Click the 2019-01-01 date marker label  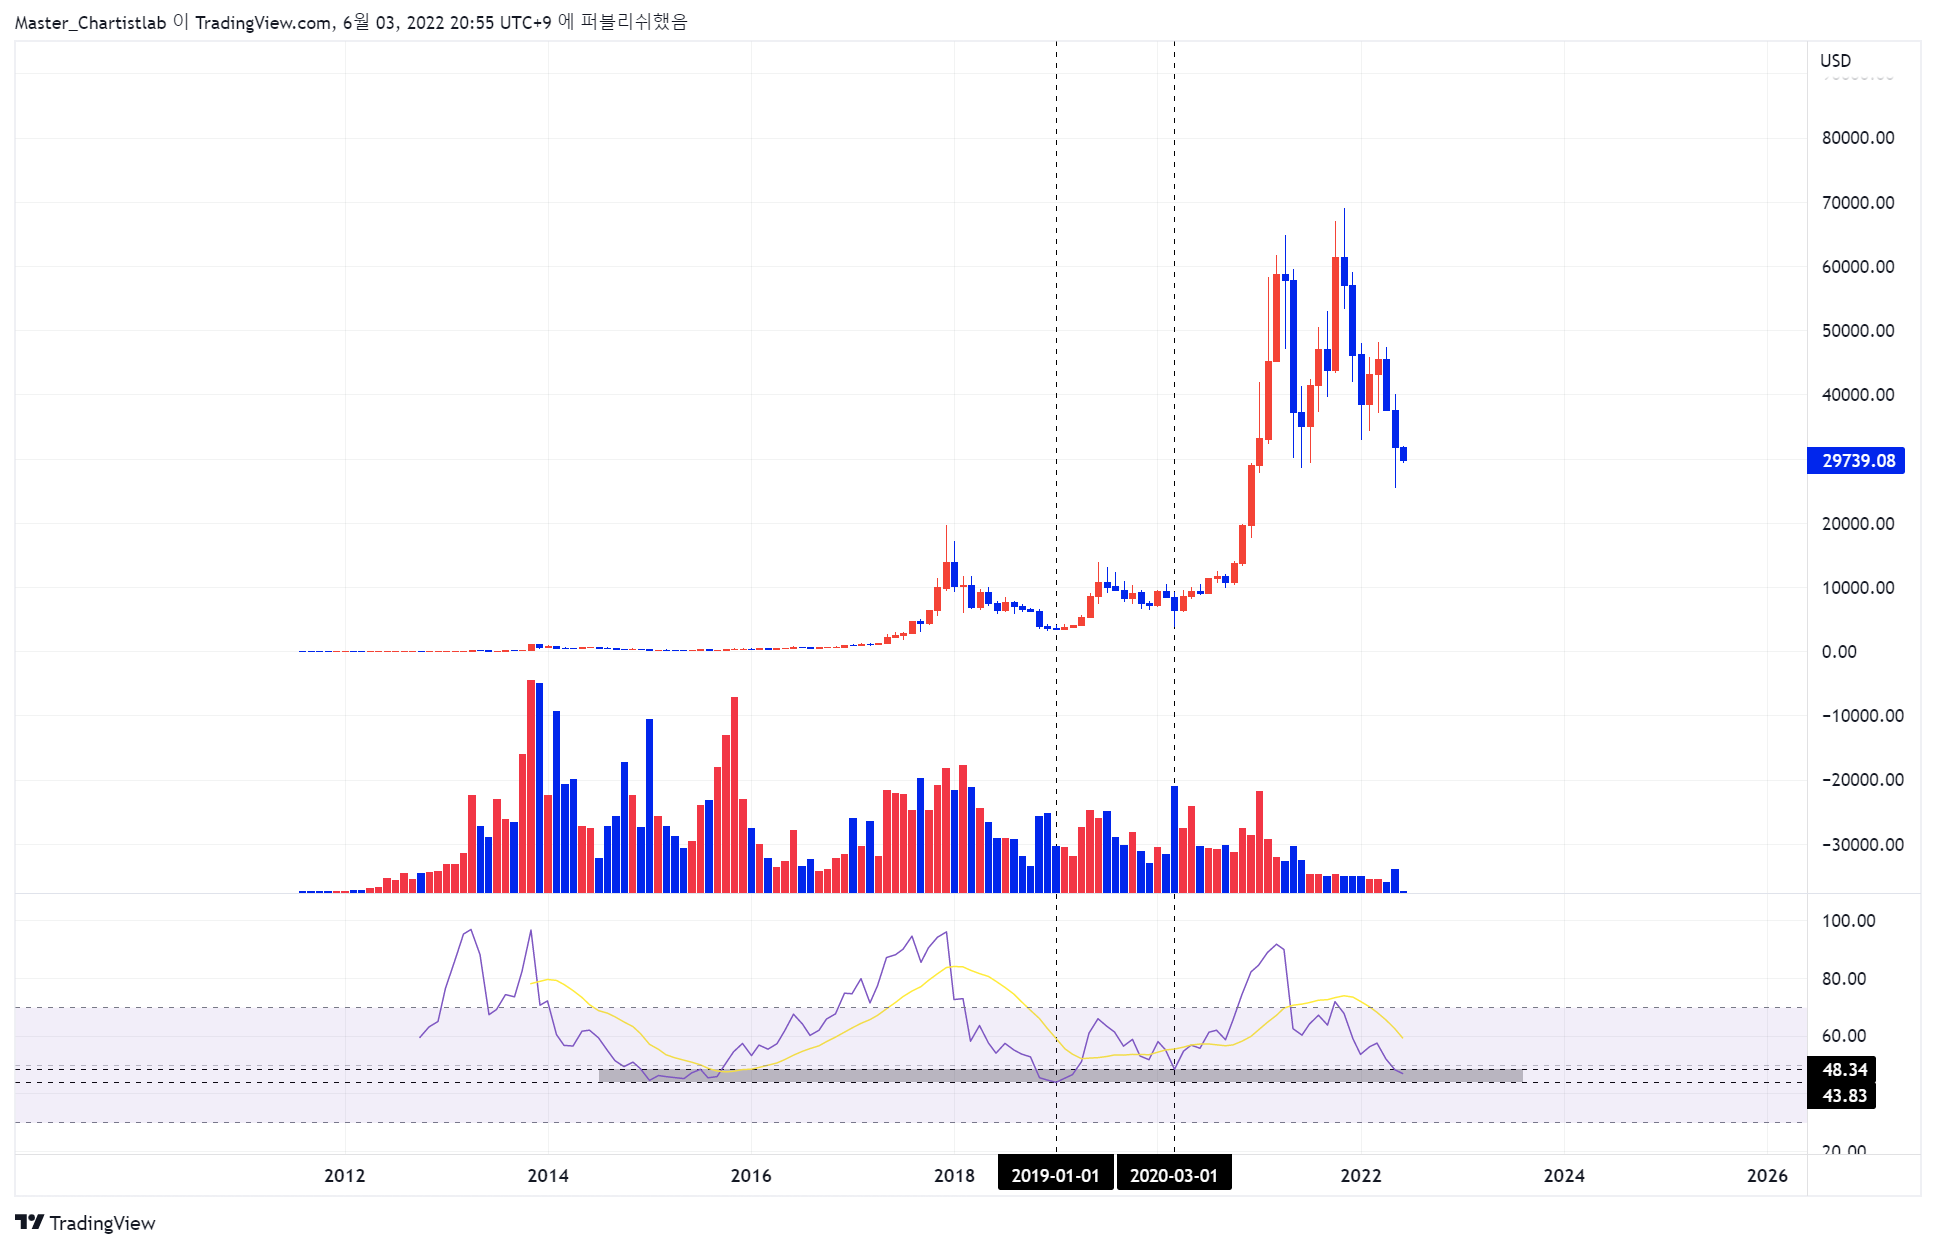click(1055, 1175)
